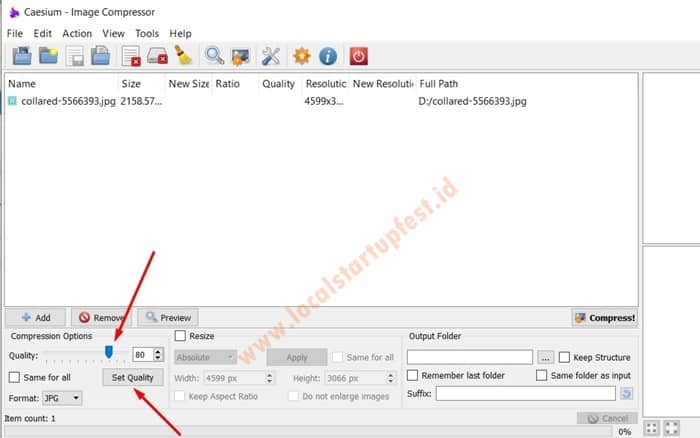Click the output folder browse ... button
The height and width of the screenshot is (438, 700).
pos(546,357)
